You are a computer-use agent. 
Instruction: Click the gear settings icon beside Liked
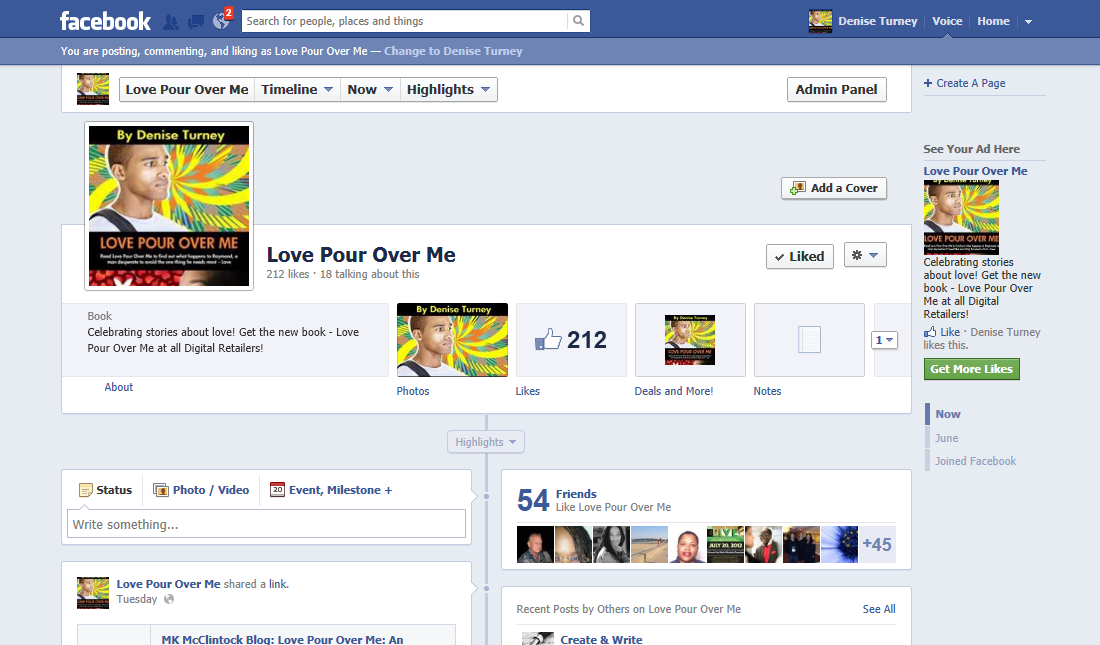pyautogui.click(x=865, y=255)
